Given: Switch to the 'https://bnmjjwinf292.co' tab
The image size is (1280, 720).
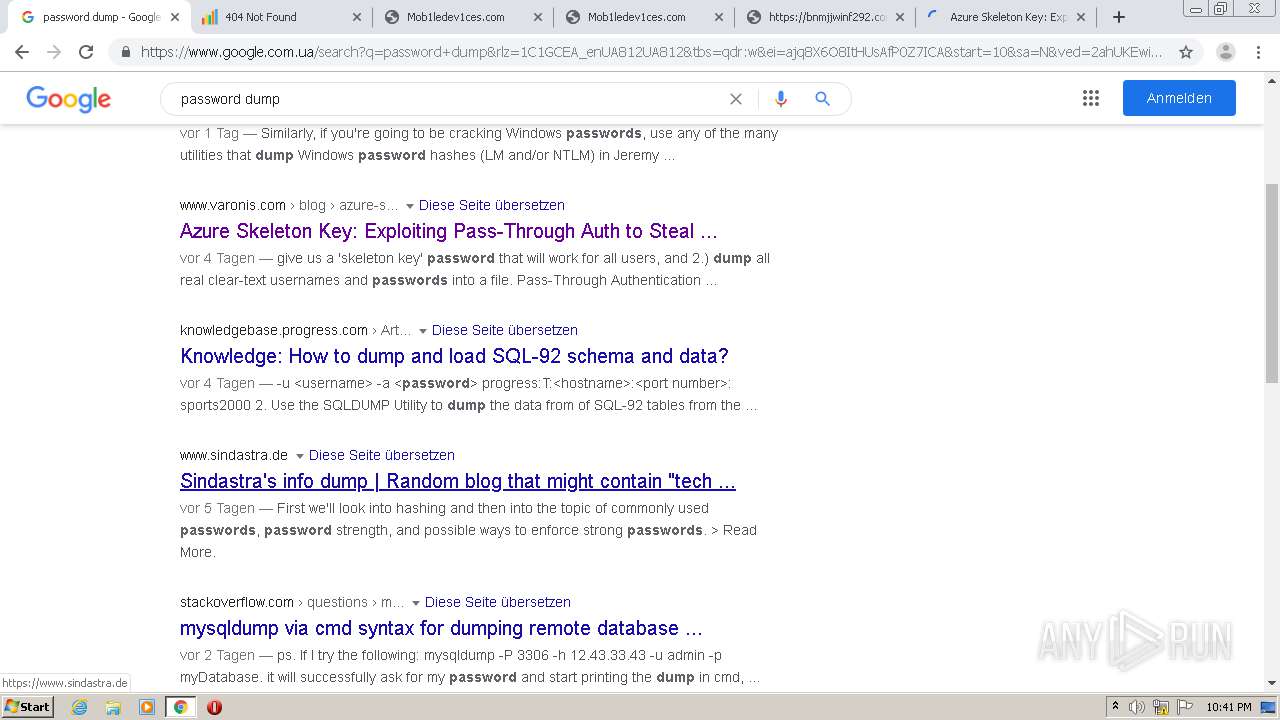Looking at the screenshot, I should 824,17.
